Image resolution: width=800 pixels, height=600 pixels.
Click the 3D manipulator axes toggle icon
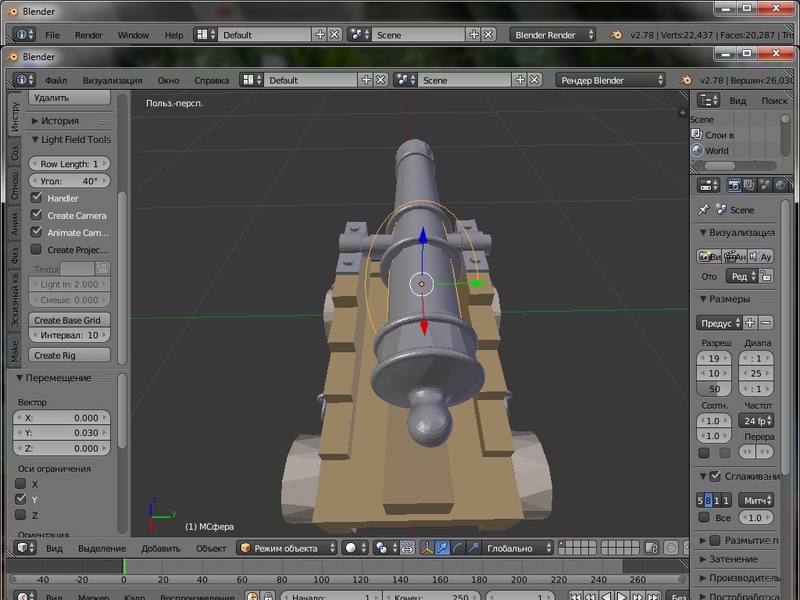click(427, 548)
